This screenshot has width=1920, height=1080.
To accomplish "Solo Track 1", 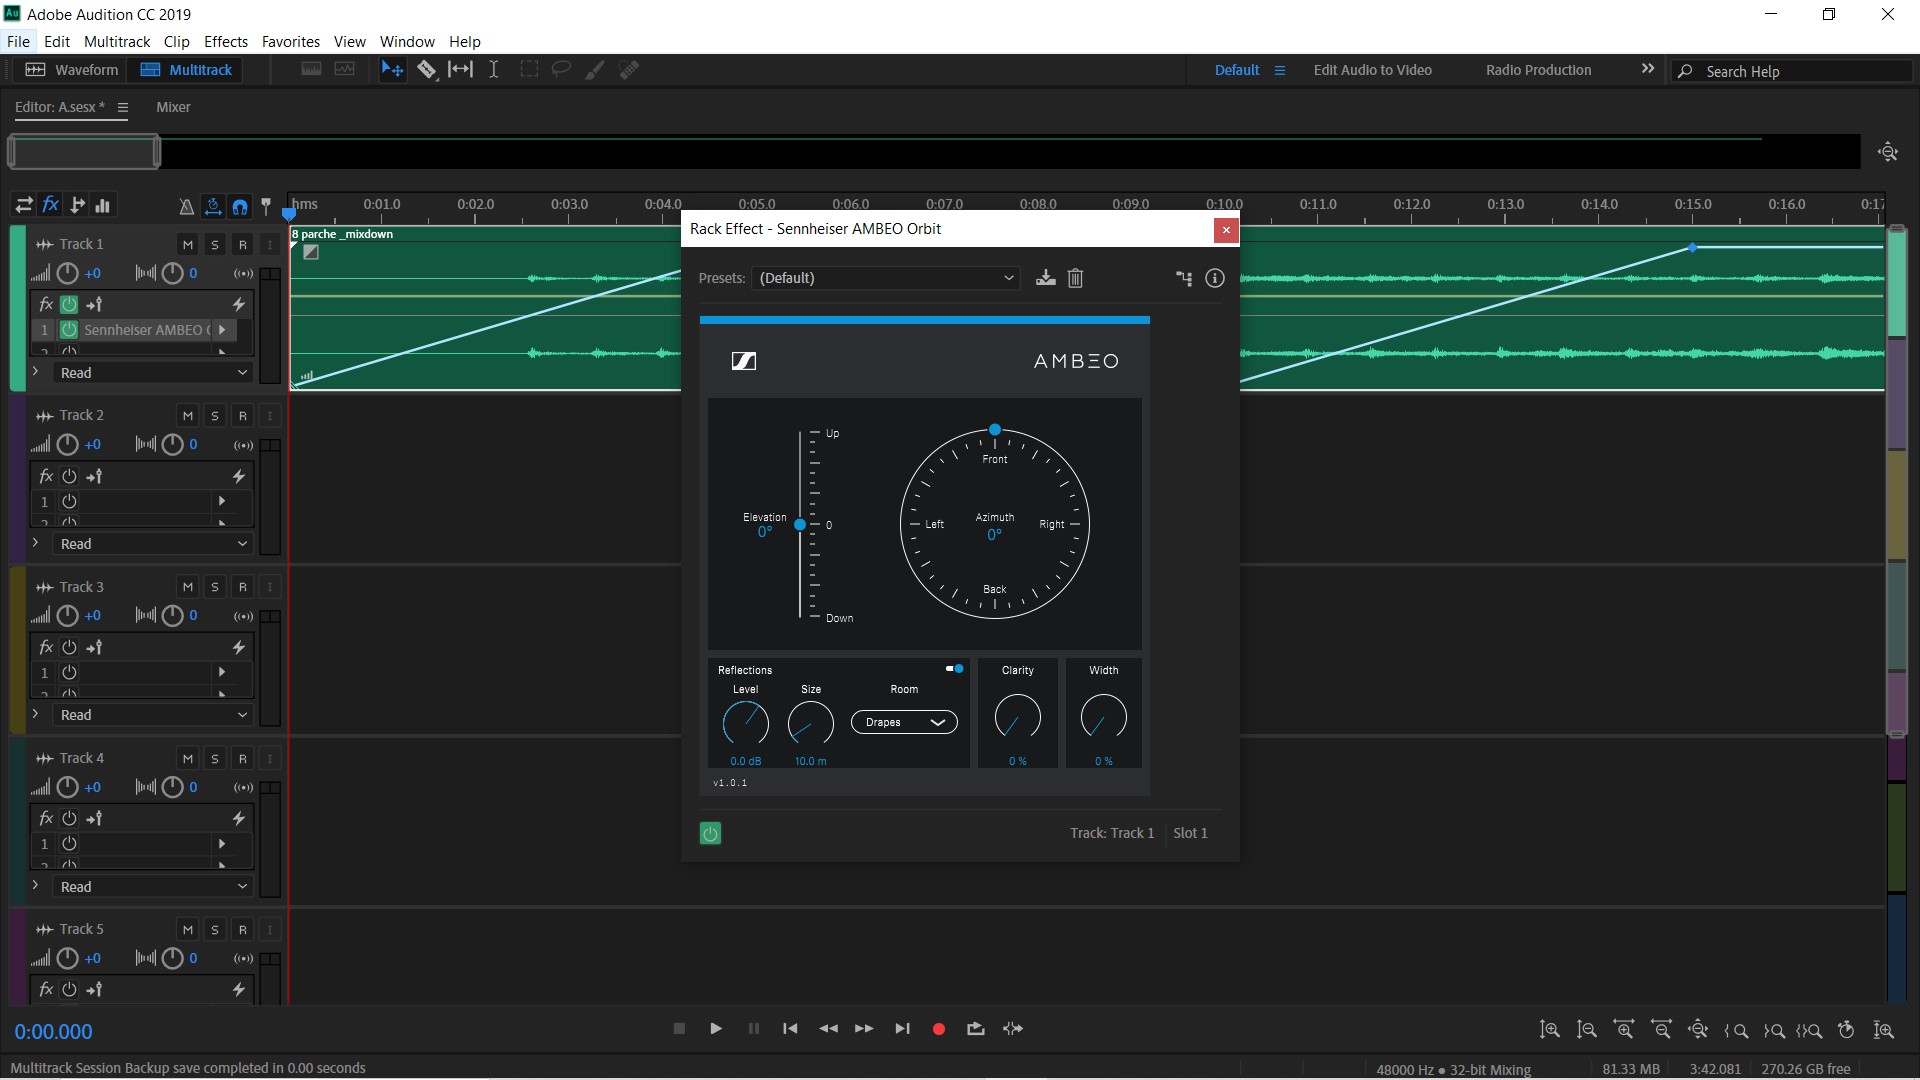I will point(214,245).
